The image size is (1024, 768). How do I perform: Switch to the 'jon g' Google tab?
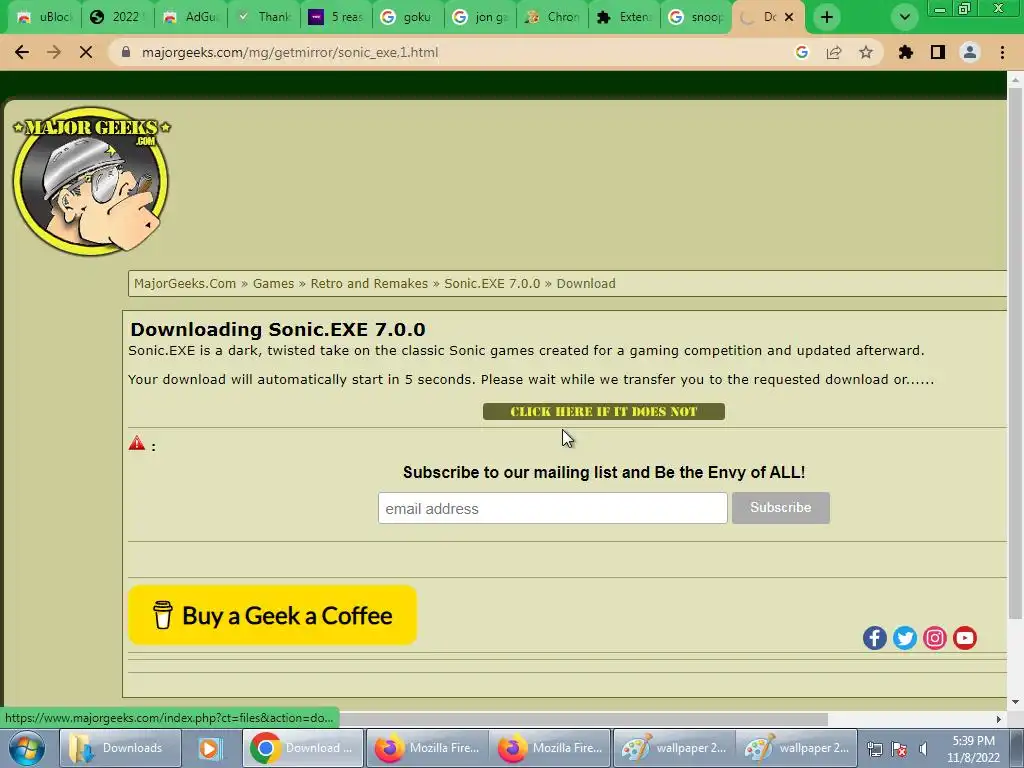(481, 17)
